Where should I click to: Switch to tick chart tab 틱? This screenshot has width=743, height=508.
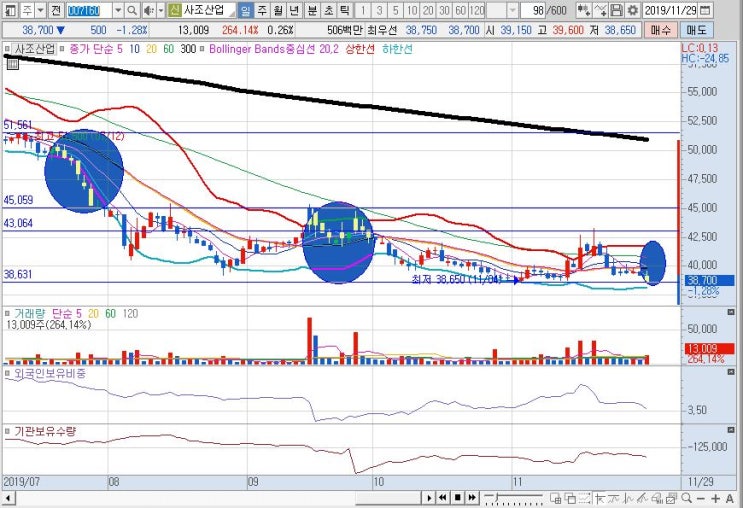[x=344, y=10]
